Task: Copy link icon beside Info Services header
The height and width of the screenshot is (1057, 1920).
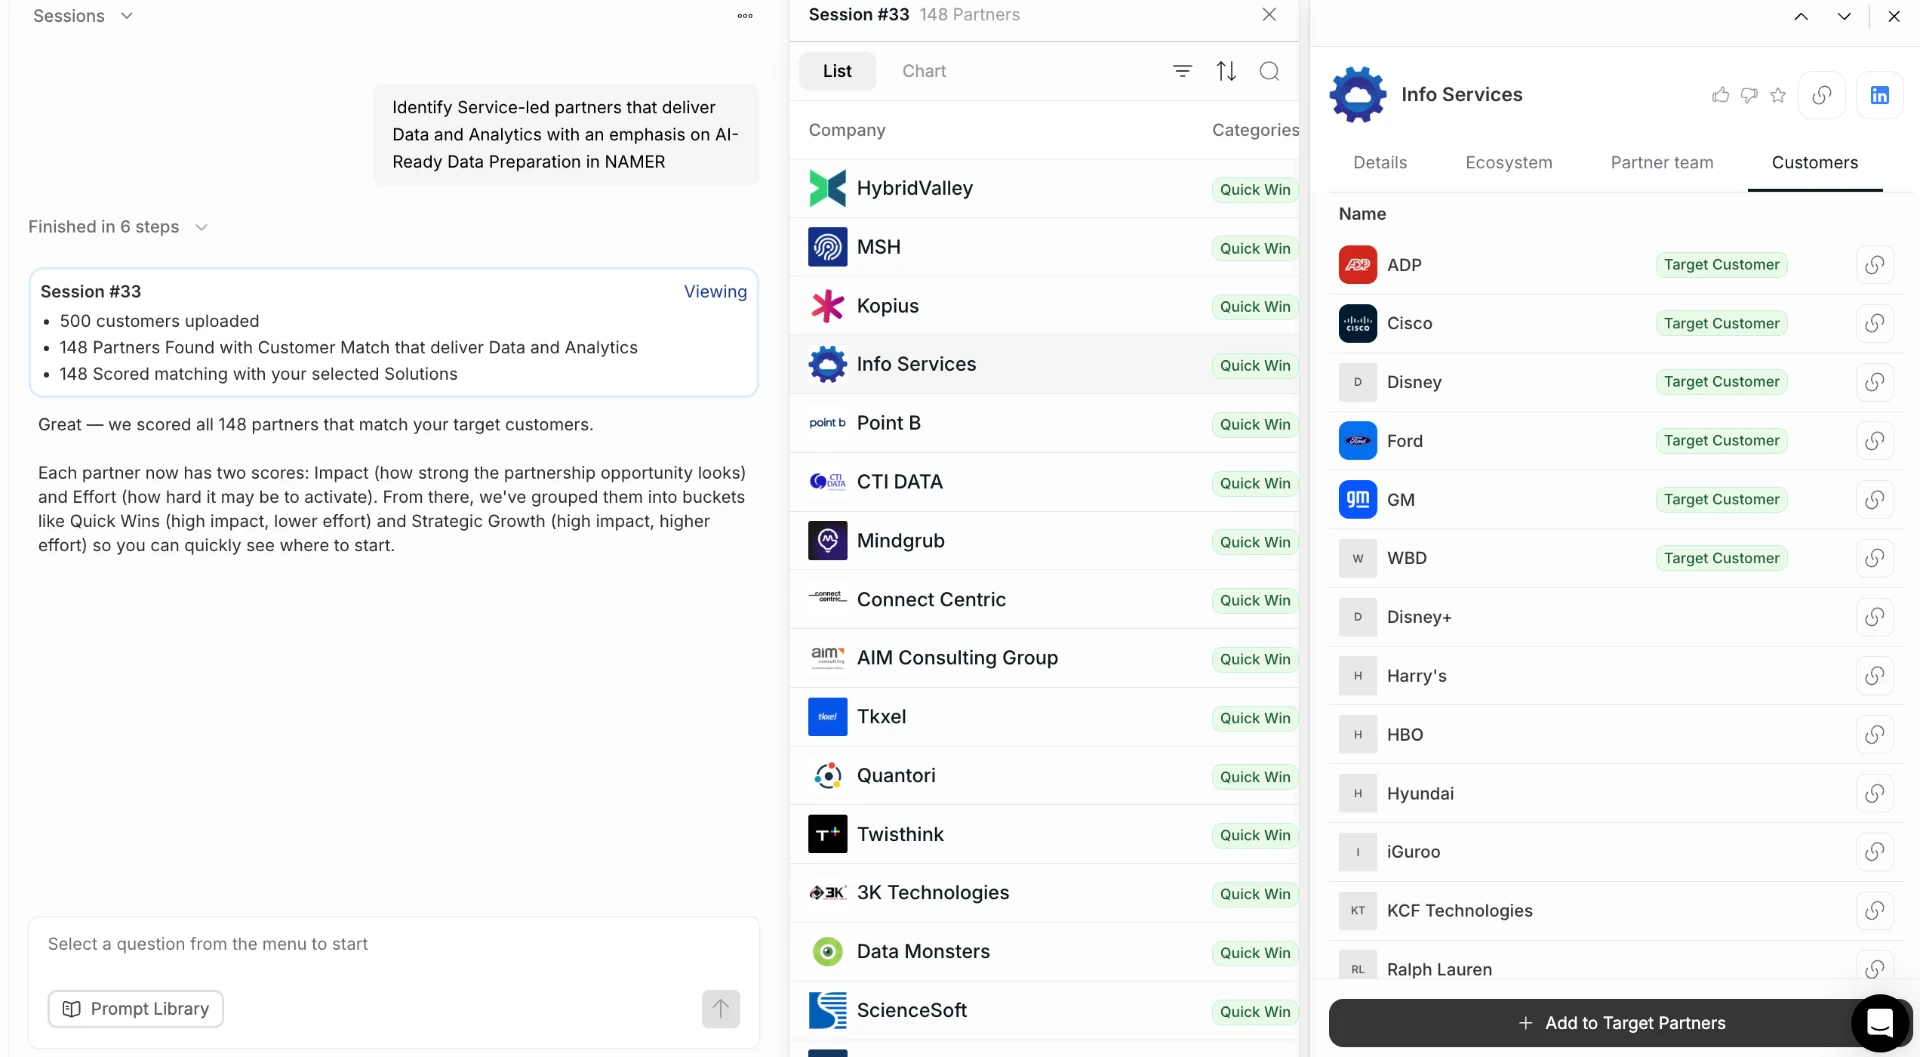Action: click(1822, 95)
